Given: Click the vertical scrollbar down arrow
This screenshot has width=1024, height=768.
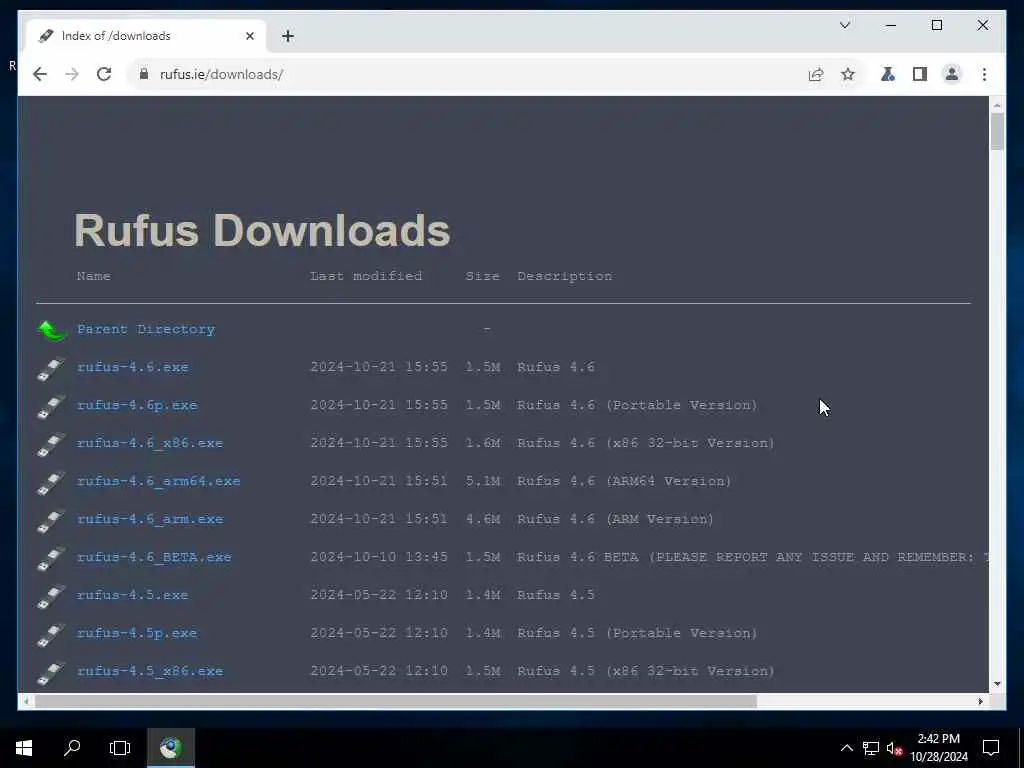Looking at the screenshot, I should pyautogui.click(x=997, y=684).
